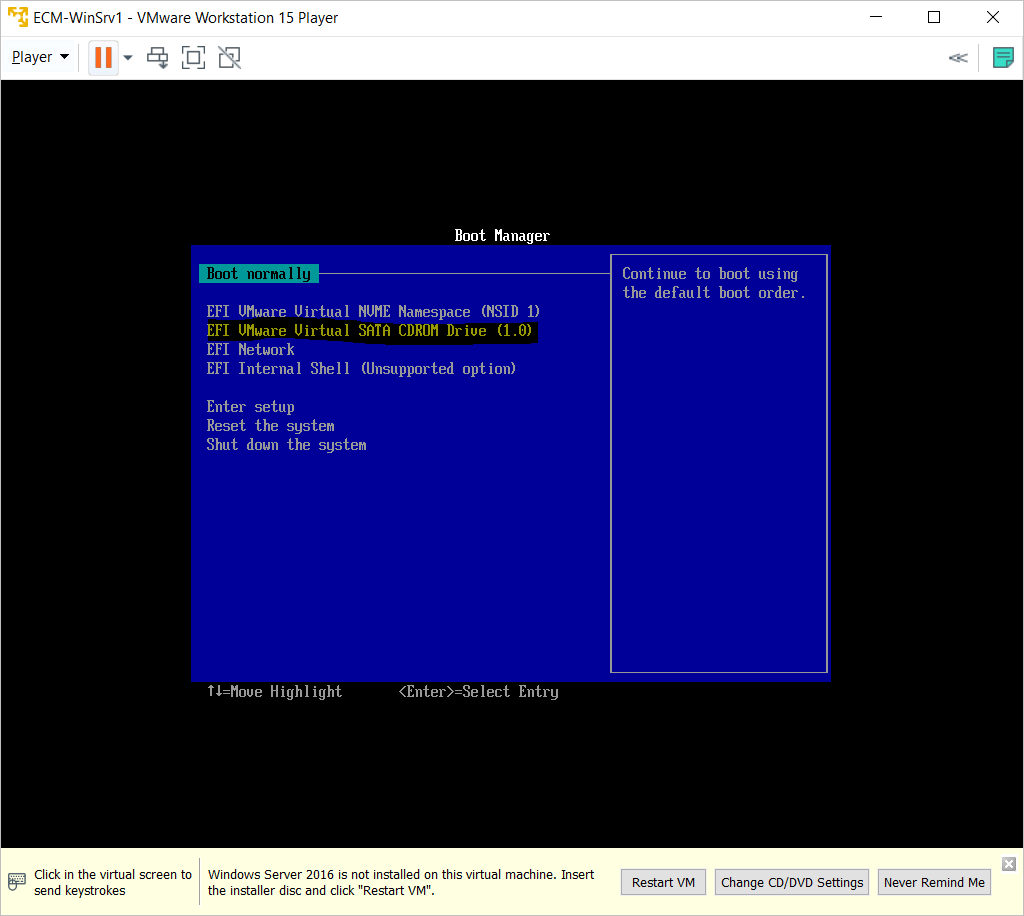Image resolution: width=1024 pixels, height=916 pixels.
Task: Click the <Enter>=Select Entry hint
Action: coord(478,691)
